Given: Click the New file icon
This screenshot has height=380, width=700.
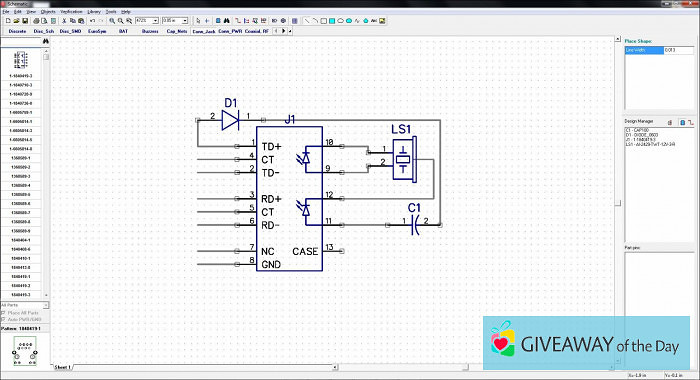Looking at the screenshot, I should click(x=8, y=21).
